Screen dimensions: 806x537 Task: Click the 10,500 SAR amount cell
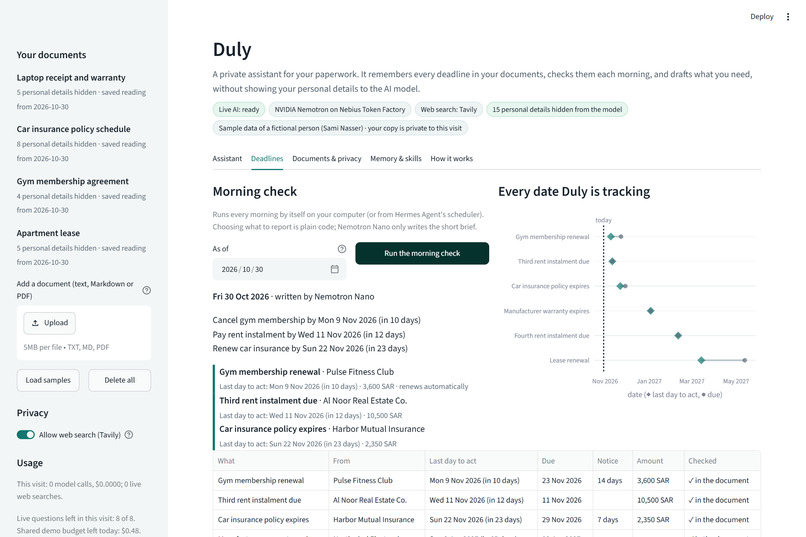click(658, 500)
